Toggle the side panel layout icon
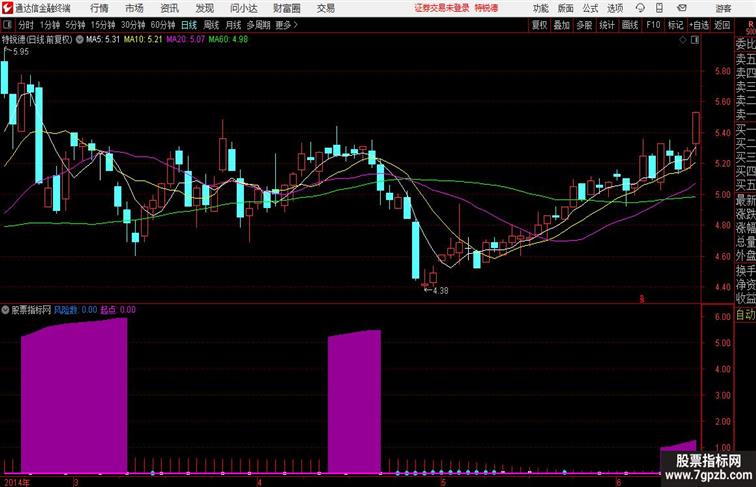This screenshot has width=756, height=487. click(695, 40)
